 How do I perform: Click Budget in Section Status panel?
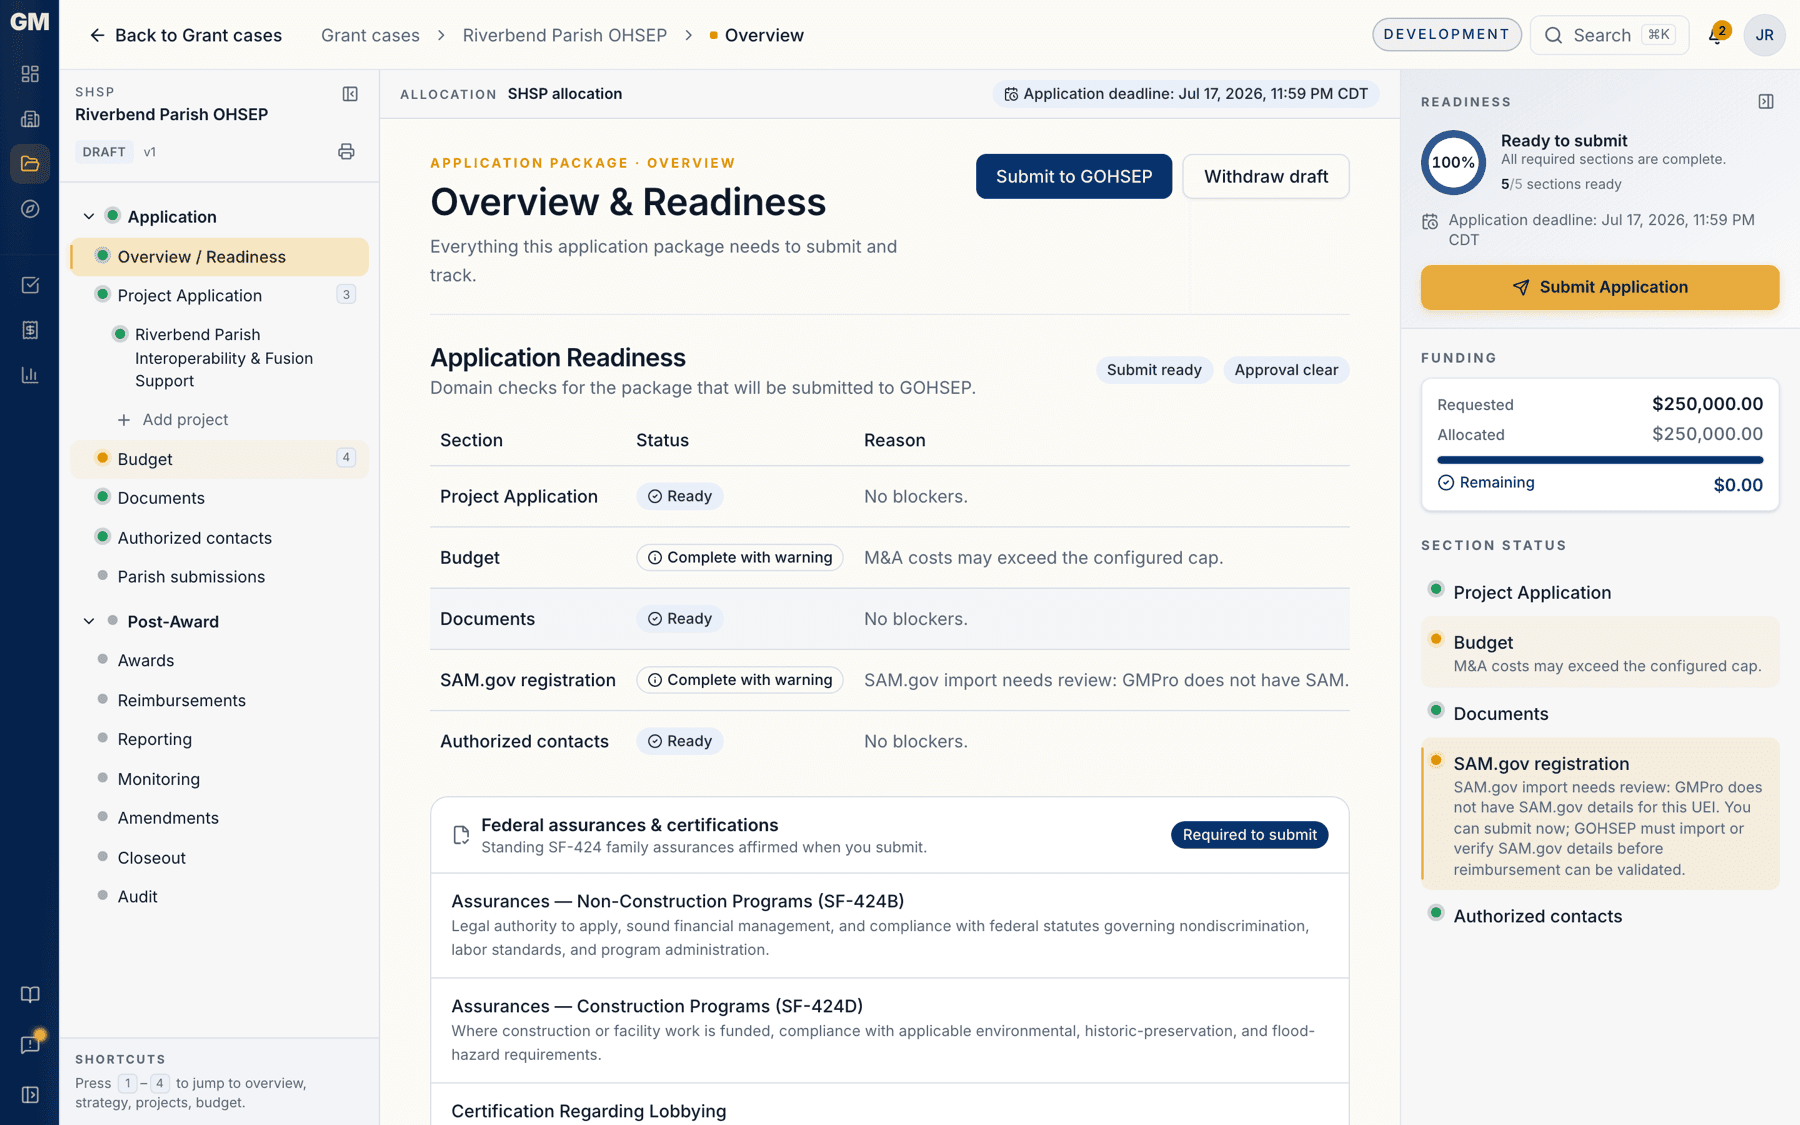(x=1600, y=653)
